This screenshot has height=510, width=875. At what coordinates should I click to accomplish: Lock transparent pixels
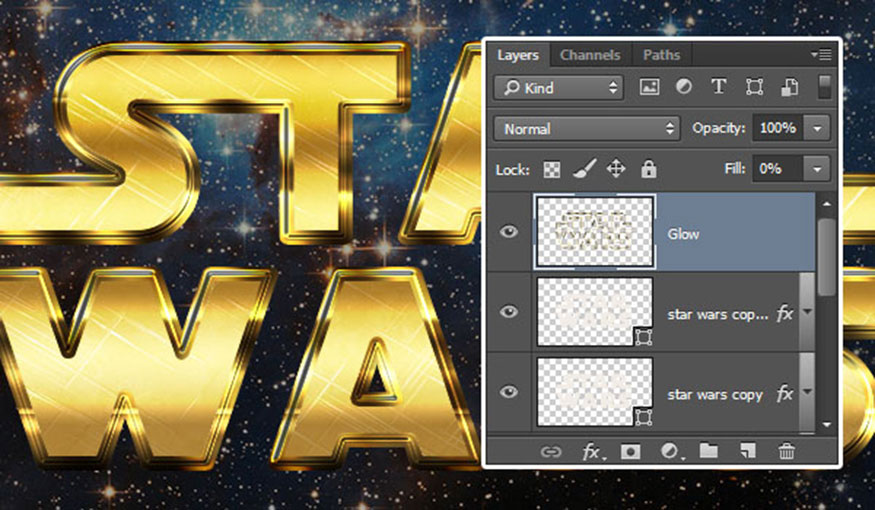click(552, 169)
